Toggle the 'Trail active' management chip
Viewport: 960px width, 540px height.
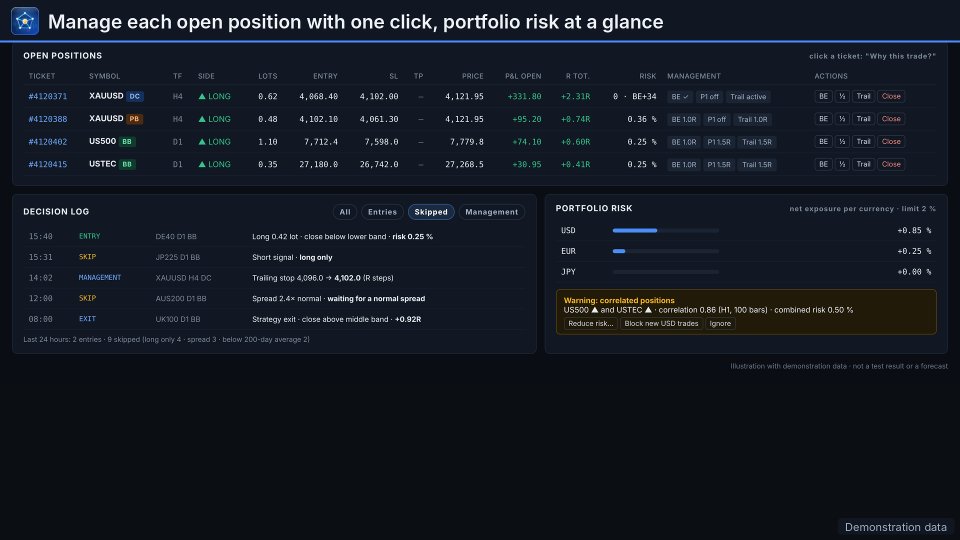[748, 97]
